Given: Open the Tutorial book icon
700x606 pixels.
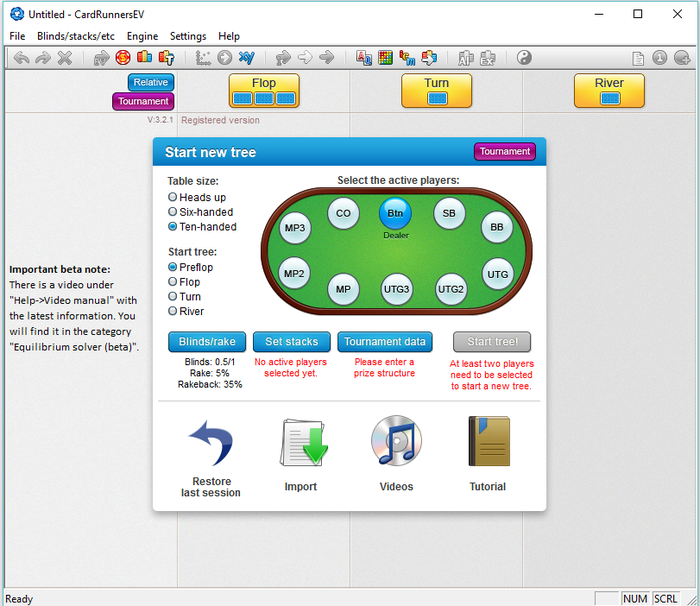Looking at the screenshot, I should click(489, 441).
